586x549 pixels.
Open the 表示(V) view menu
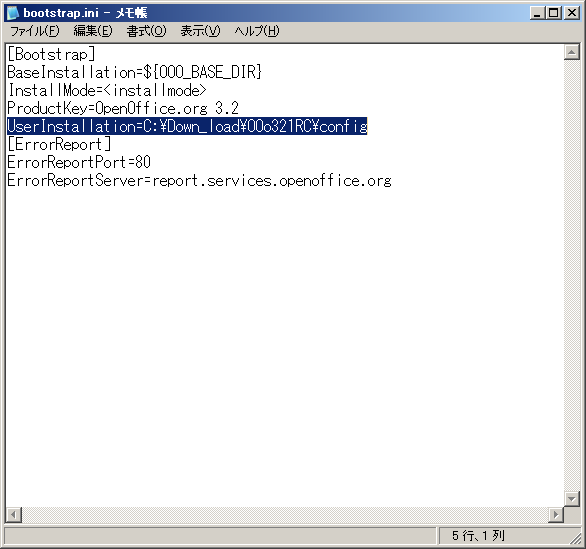(200, 31)
